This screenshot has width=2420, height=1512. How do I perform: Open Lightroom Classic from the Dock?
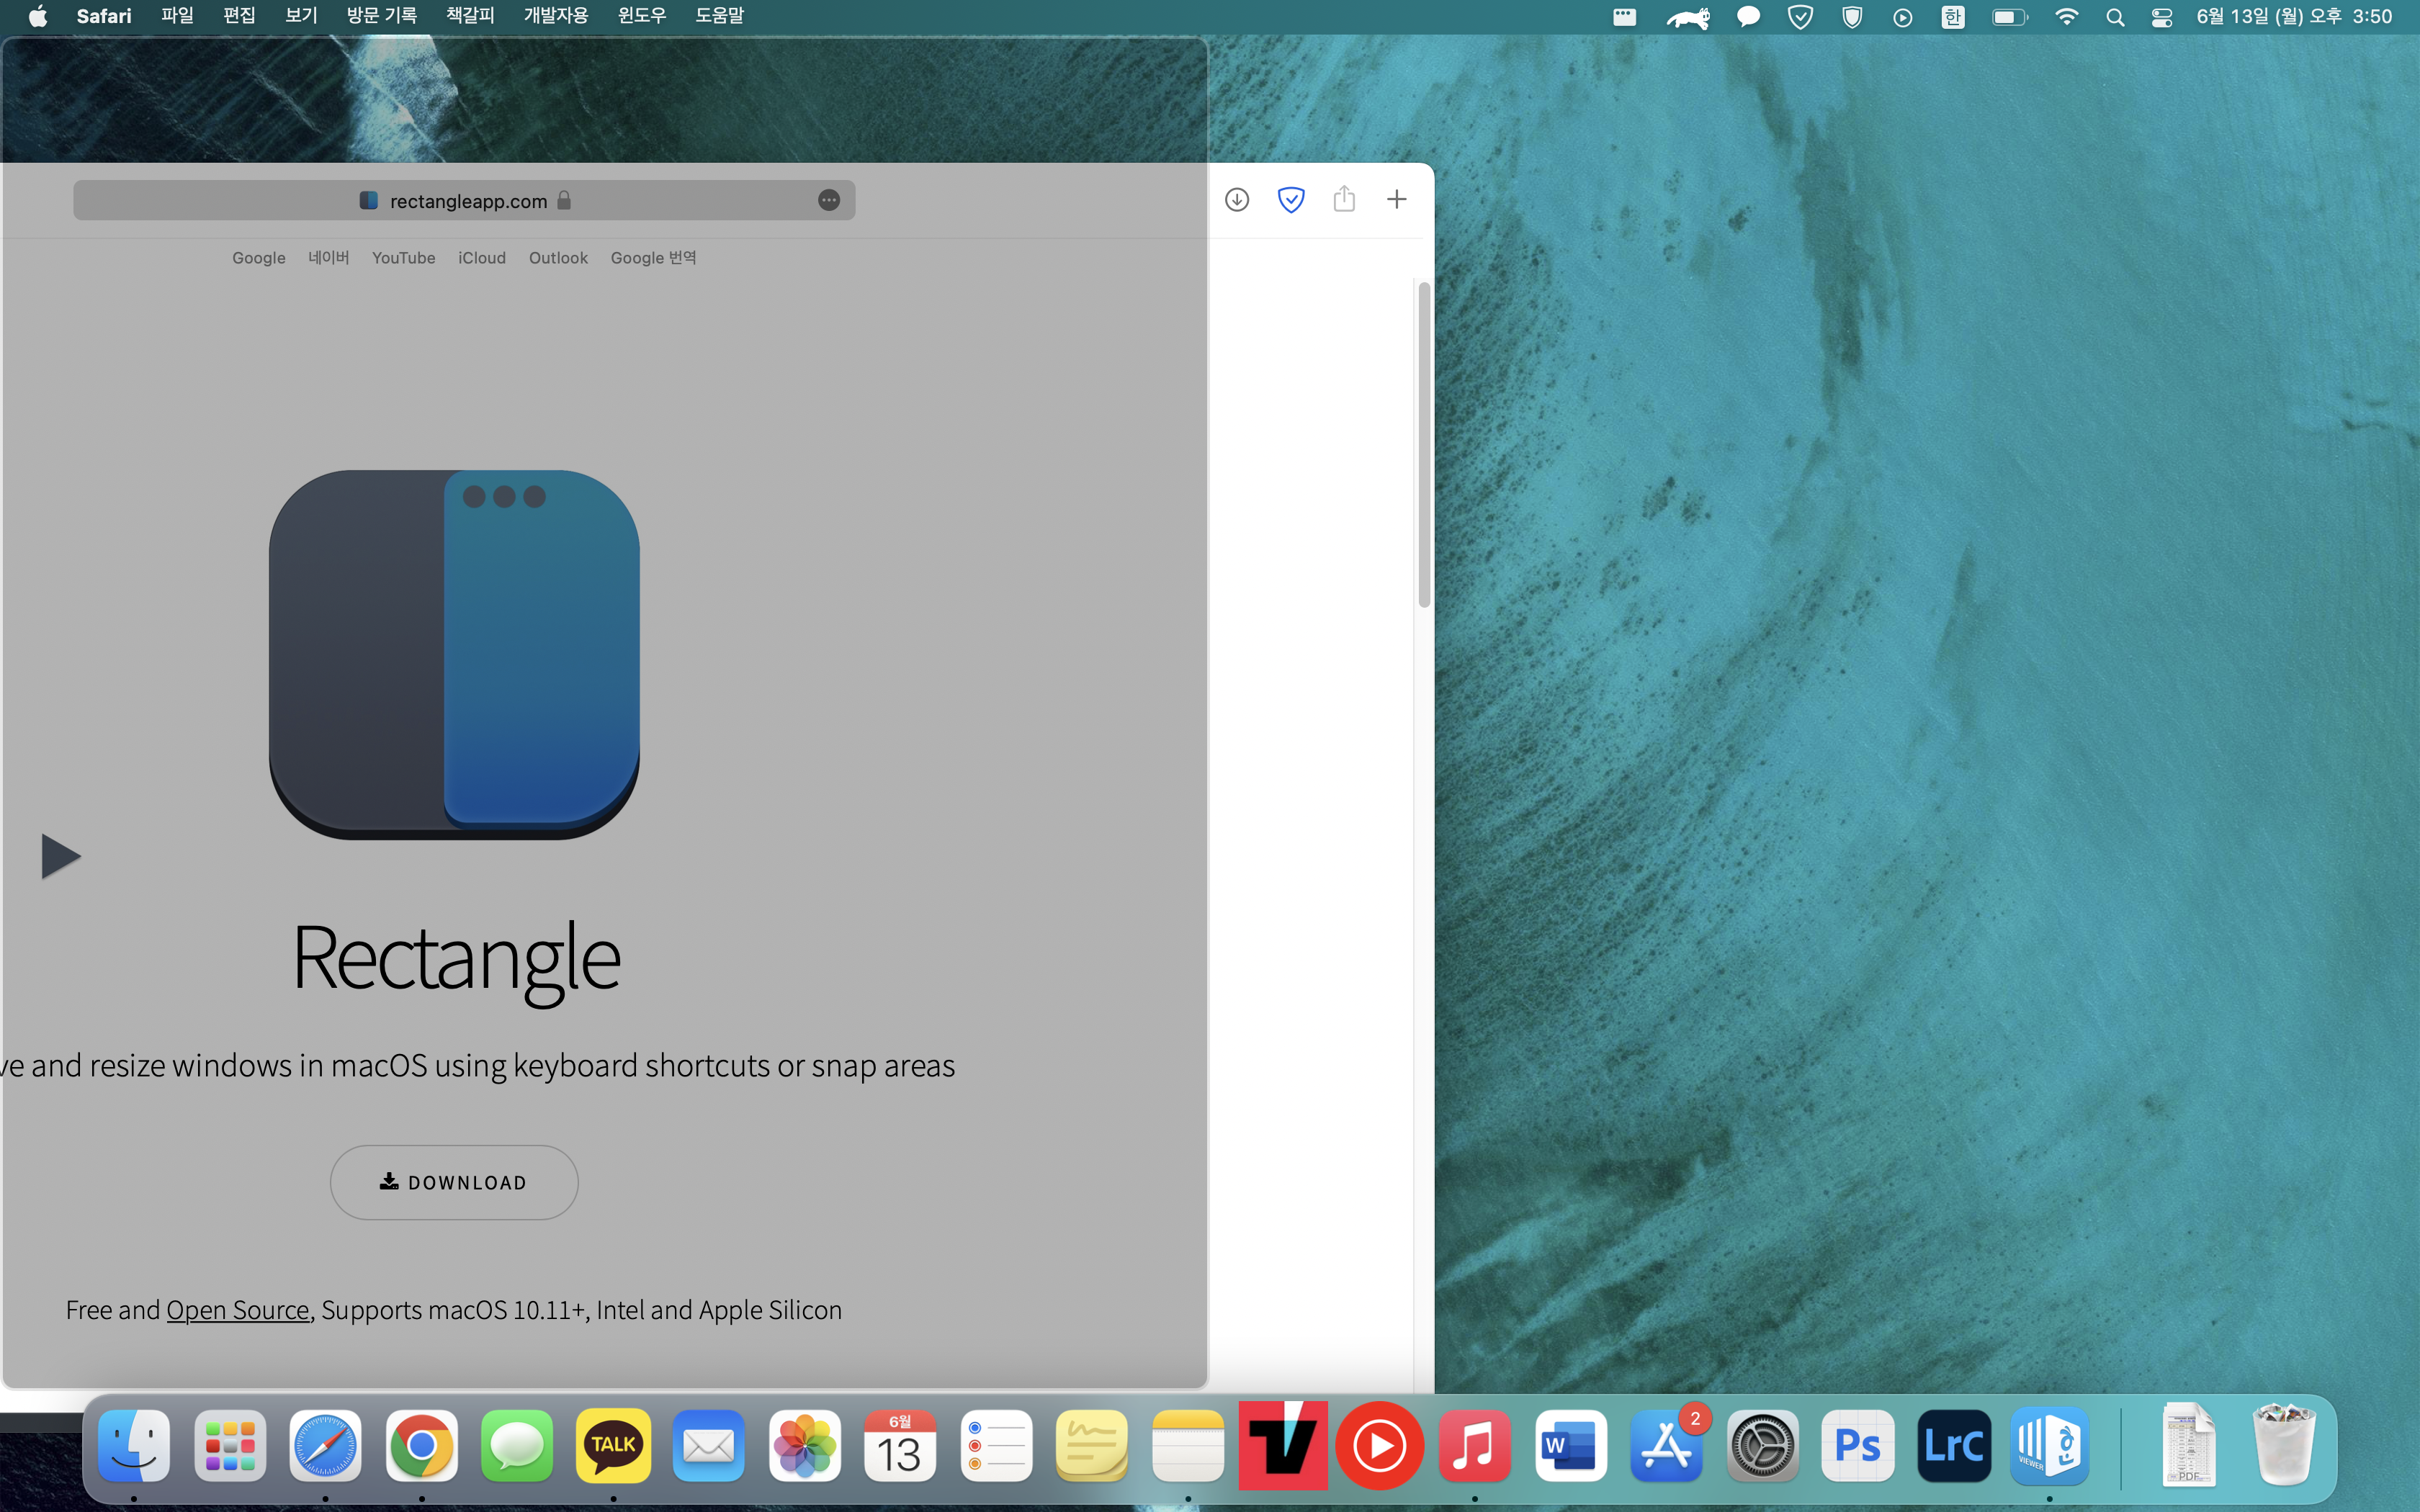point(1954,1445)
